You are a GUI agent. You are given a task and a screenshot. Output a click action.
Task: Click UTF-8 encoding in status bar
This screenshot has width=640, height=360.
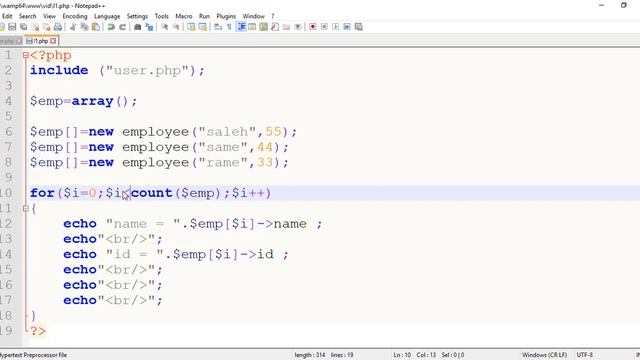(584, 355)
